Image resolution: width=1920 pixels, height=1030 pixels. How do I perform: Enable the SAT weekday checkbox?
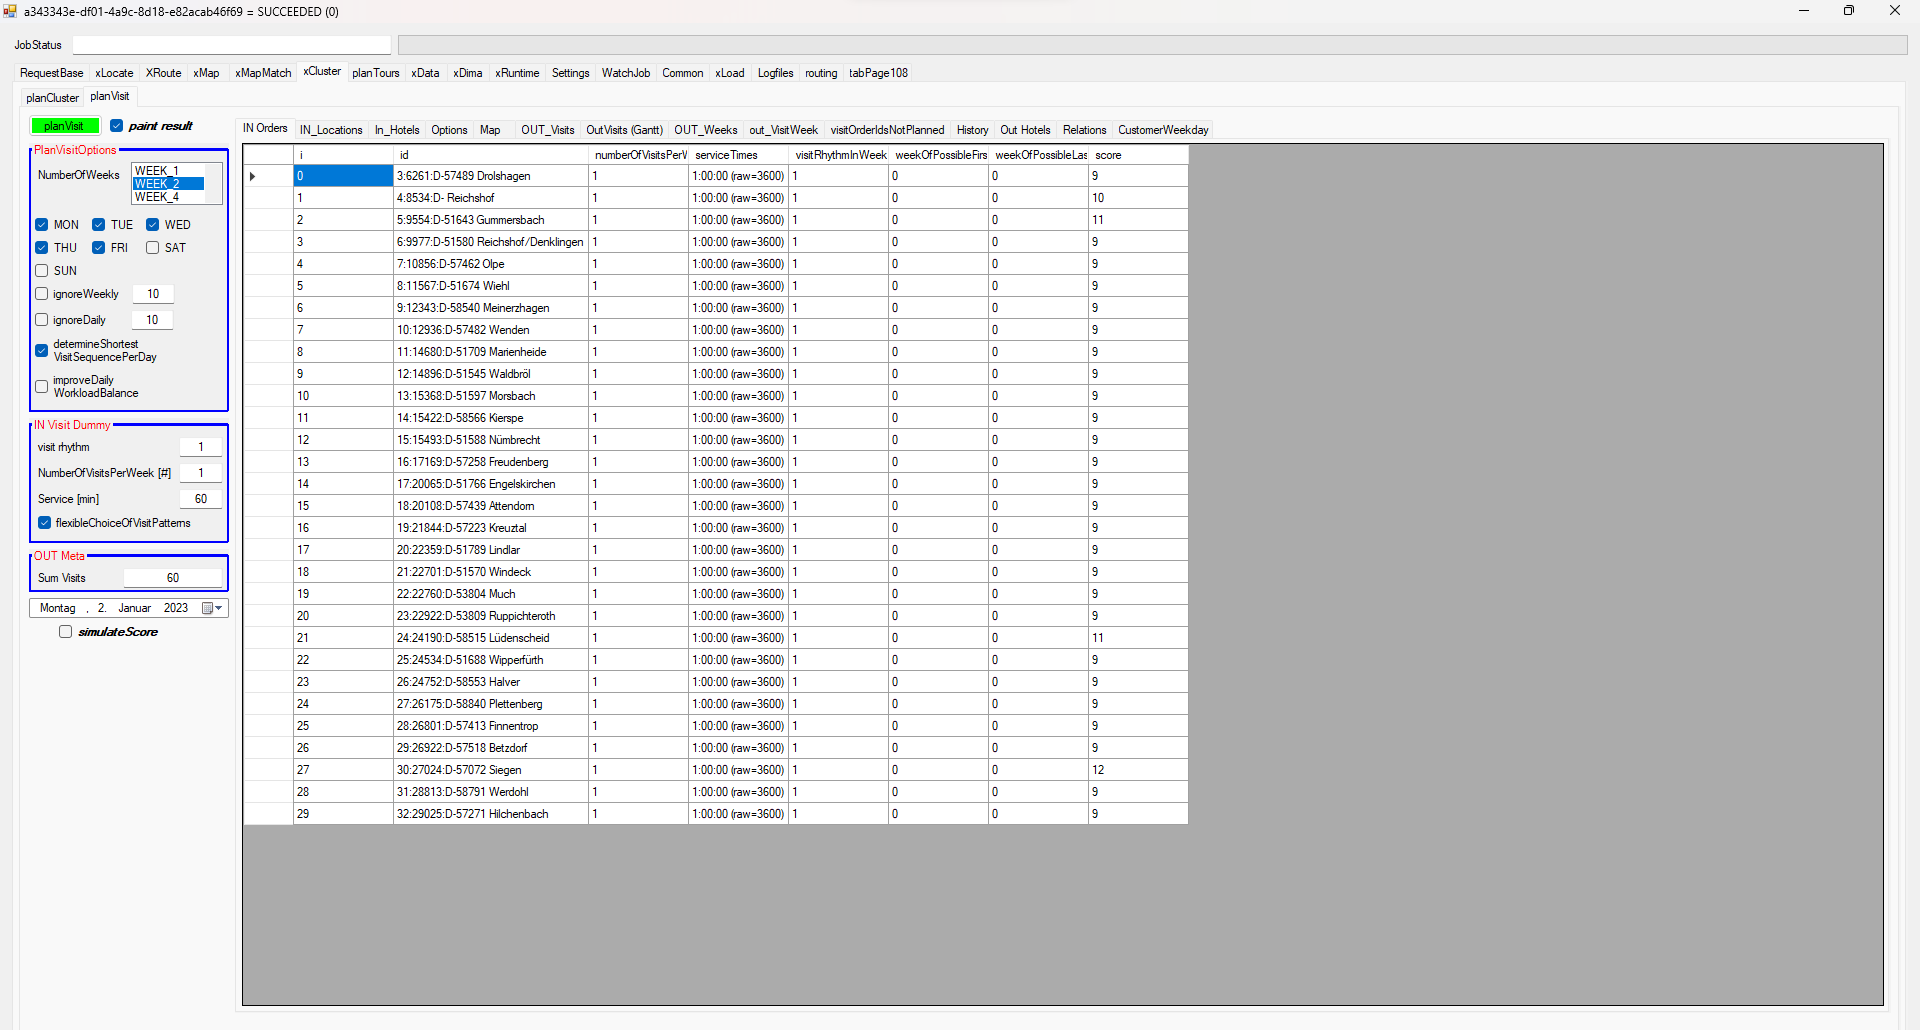(x=153, y=248)
